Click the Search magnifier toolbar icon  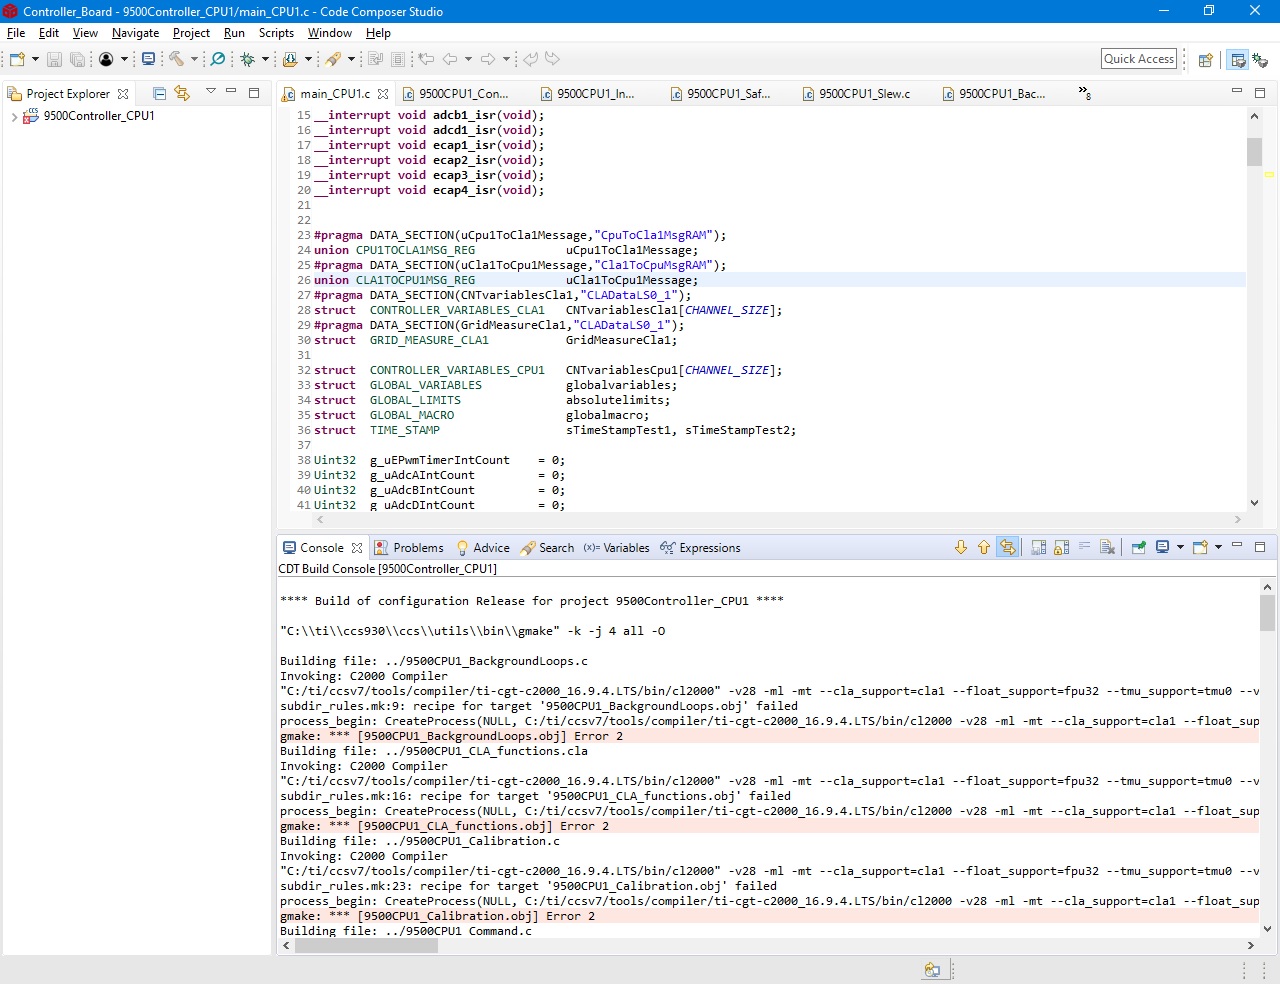pyautogui.click(x=217, y=60)
